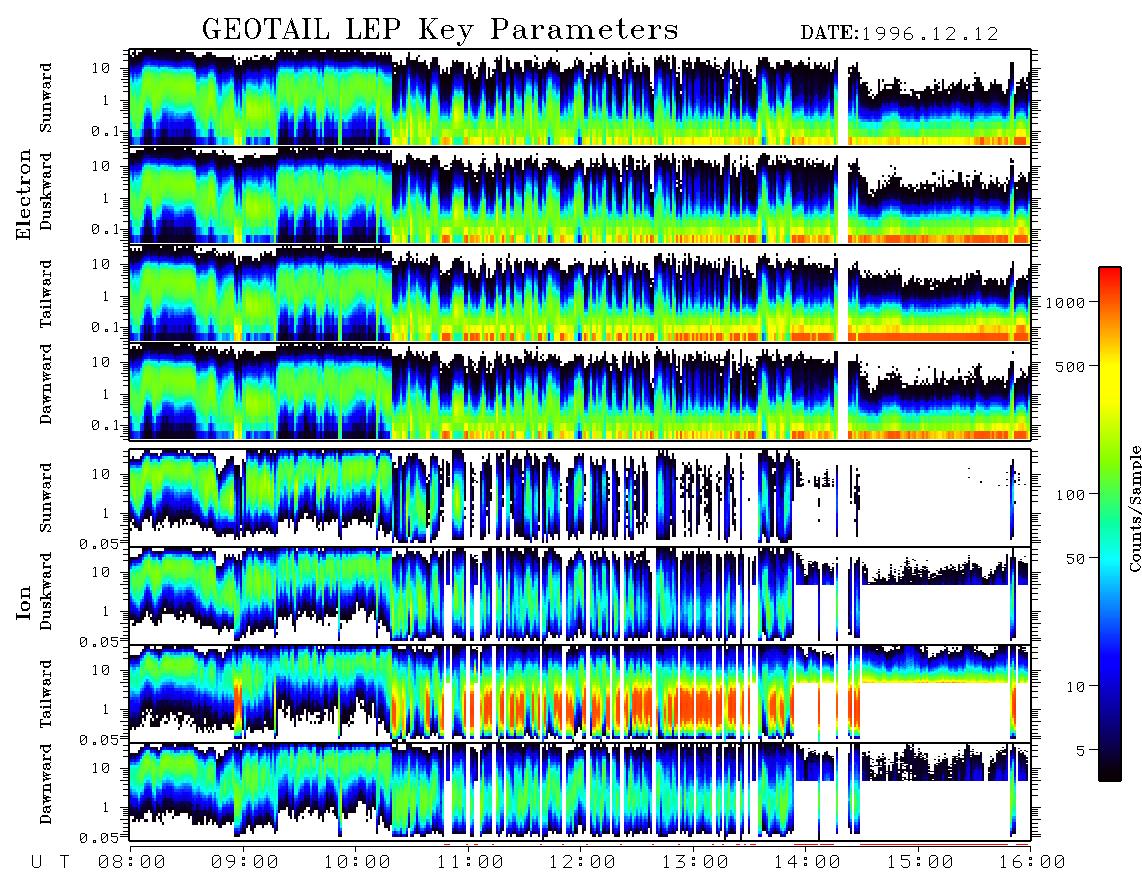The width and height of the screenshot is (1142, 880).
Task: Click the "08:00" time axis label
Action: point(132,862)
